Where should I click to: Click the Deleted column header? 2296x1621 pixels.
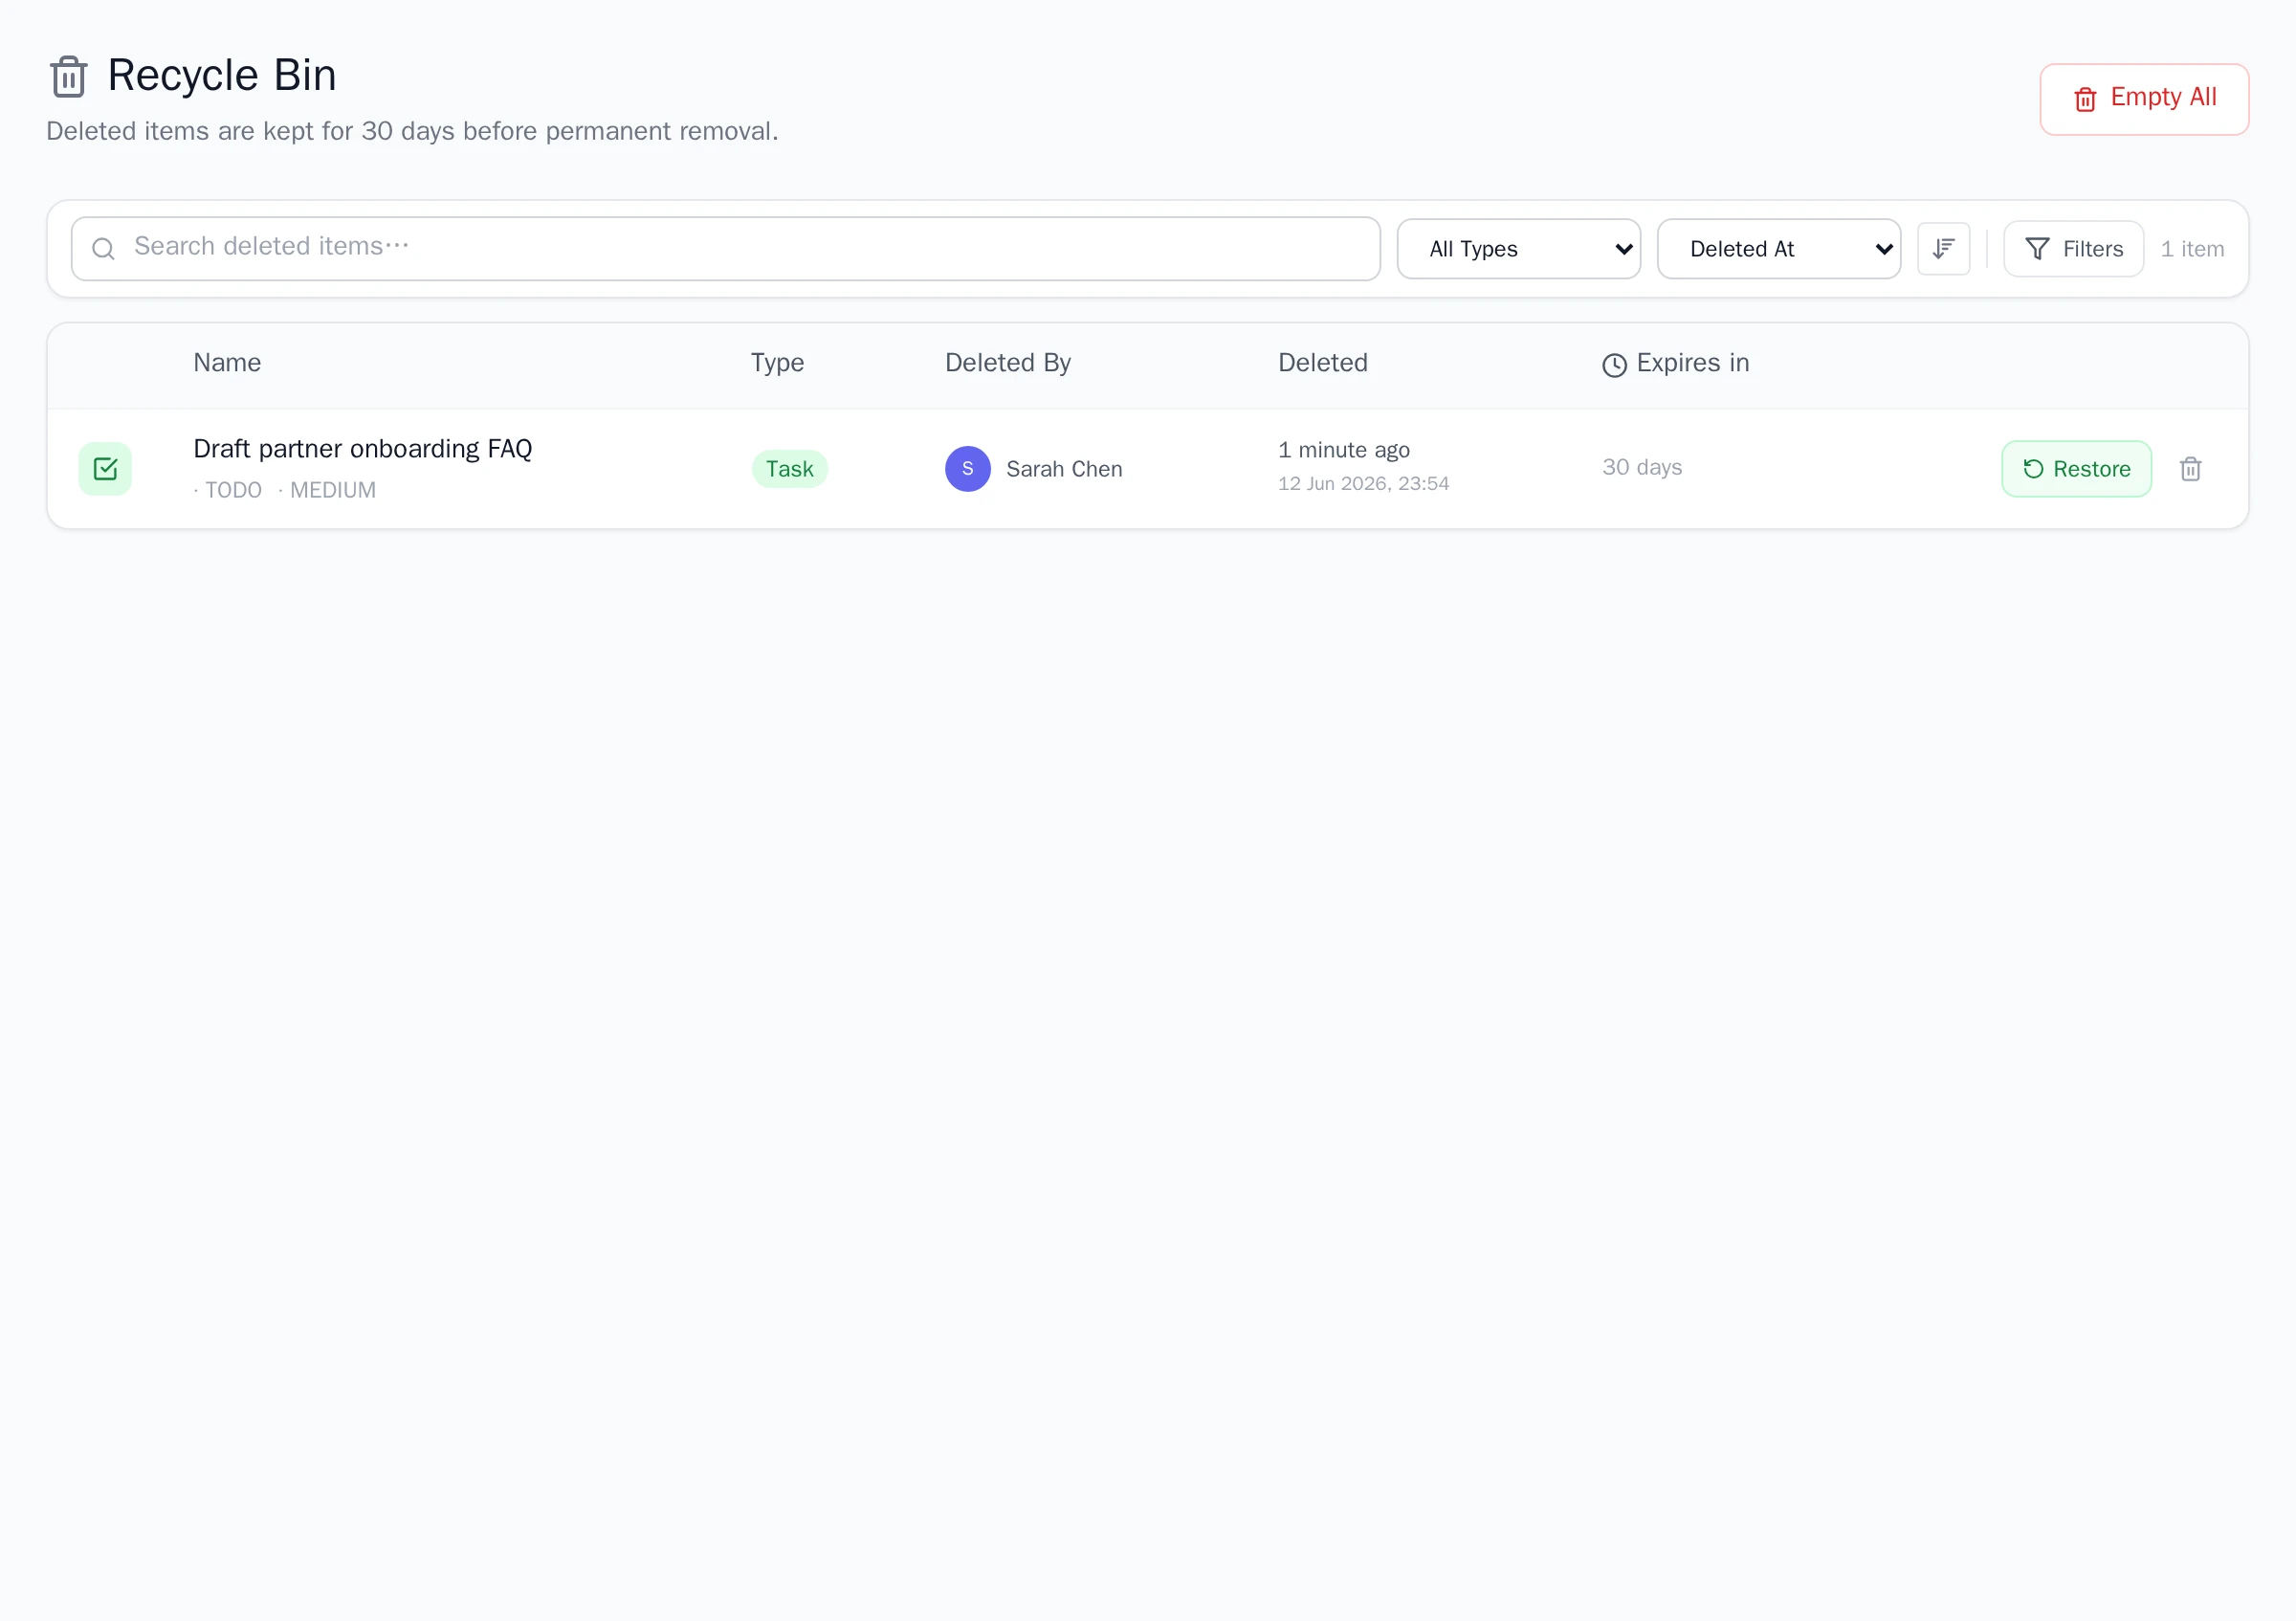pyautogui.click(x=1322, y=363)
